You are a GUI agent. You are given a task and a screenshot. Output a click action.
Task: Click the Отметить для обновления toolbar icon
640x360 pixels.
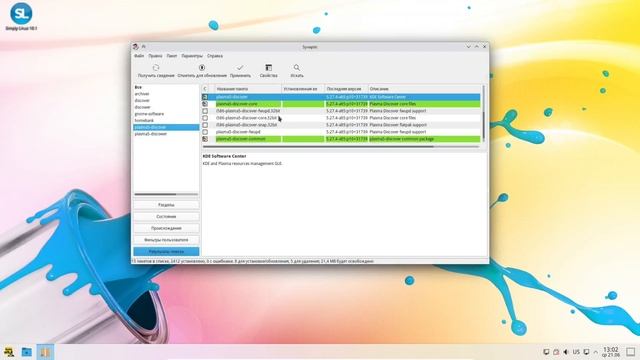tap(202, 68)
